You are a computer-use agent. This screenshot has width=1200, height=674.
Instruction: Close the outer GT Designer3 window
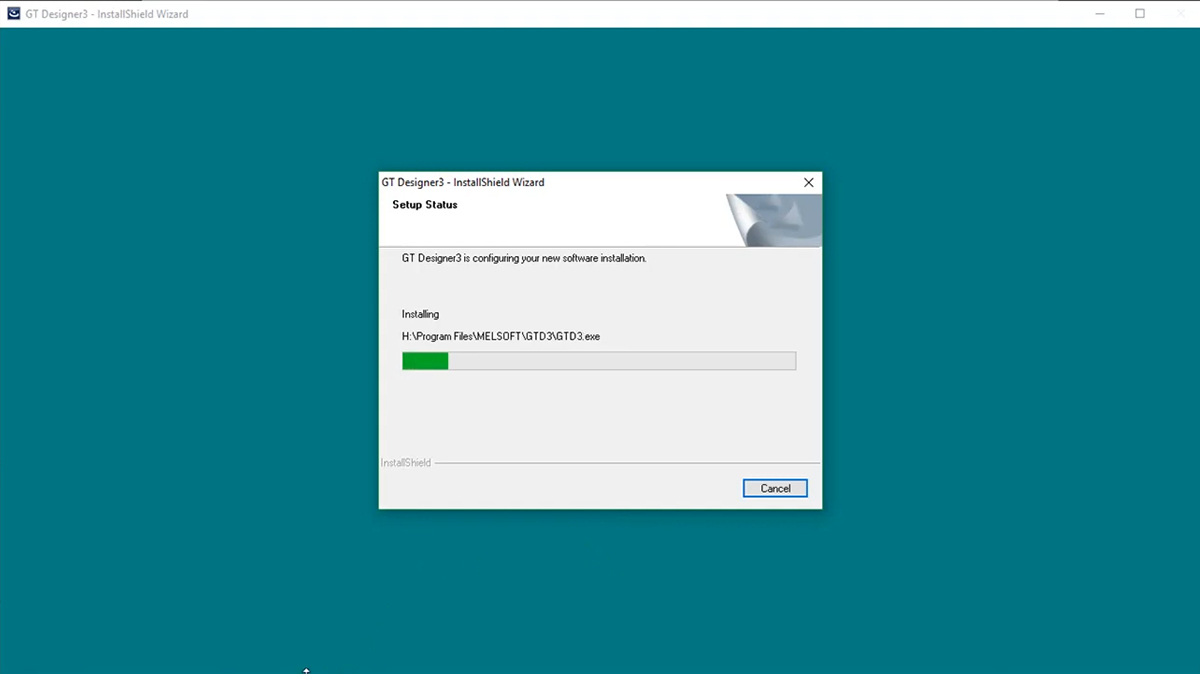pos(1181,14)
